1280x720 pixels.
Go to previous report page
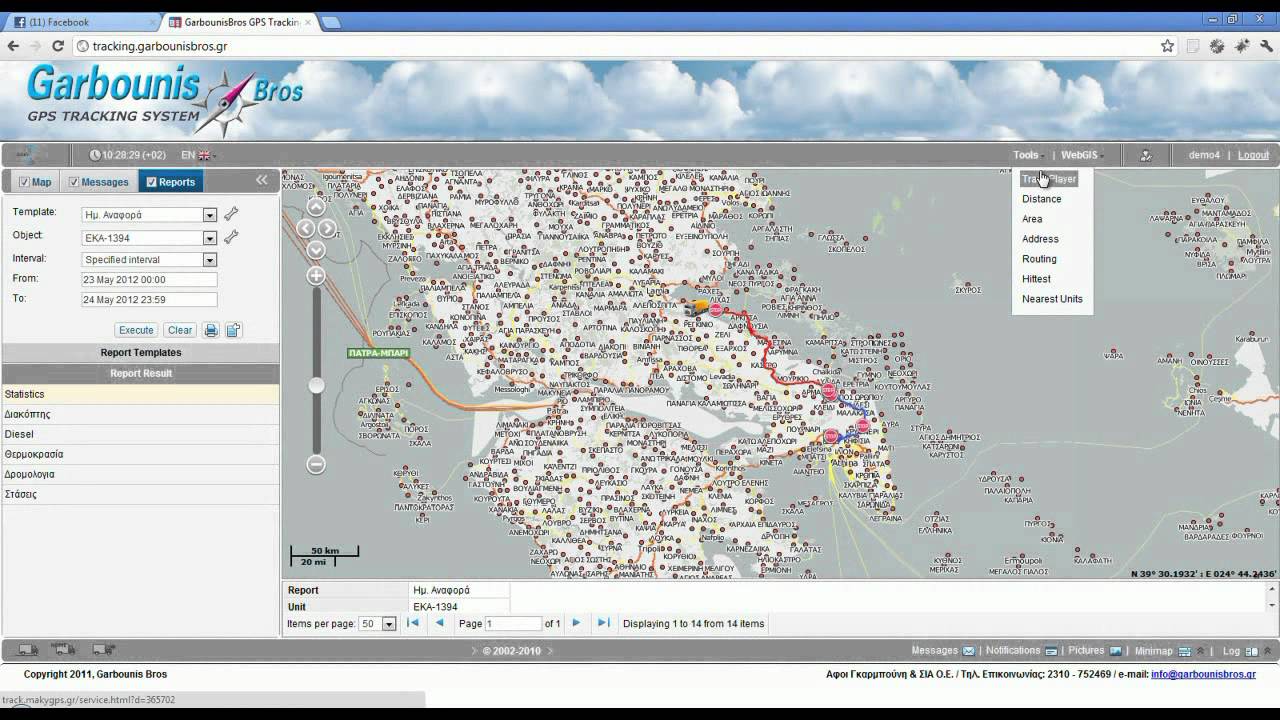[440, 623]
